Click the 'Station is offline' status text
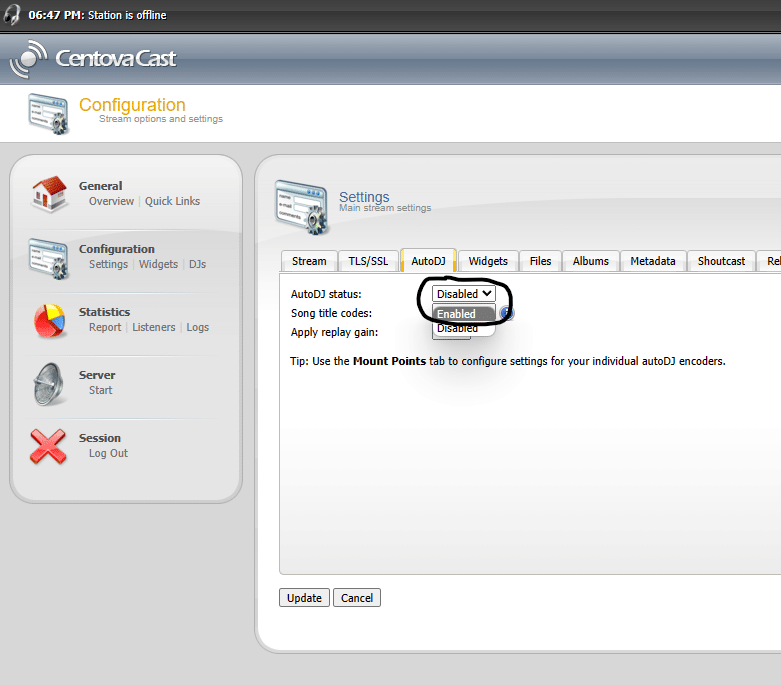 click(x=127, y=15)
